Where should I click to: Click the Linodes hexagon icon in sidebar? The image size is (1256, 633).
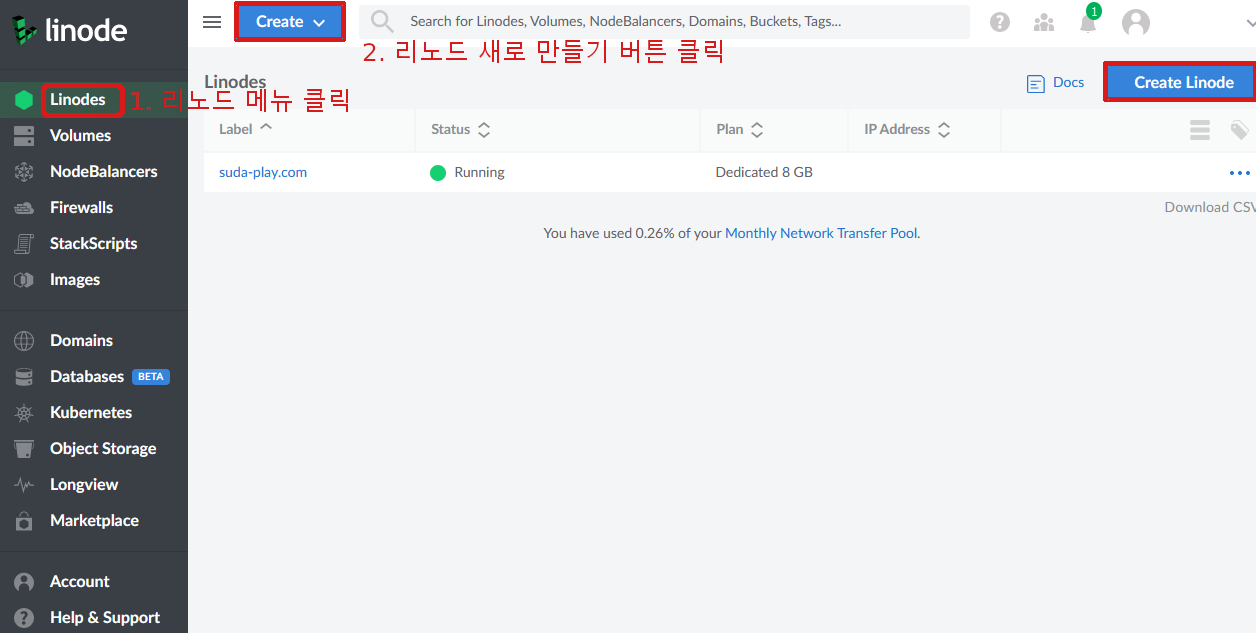pyautogui.click(x=24, y=100)
